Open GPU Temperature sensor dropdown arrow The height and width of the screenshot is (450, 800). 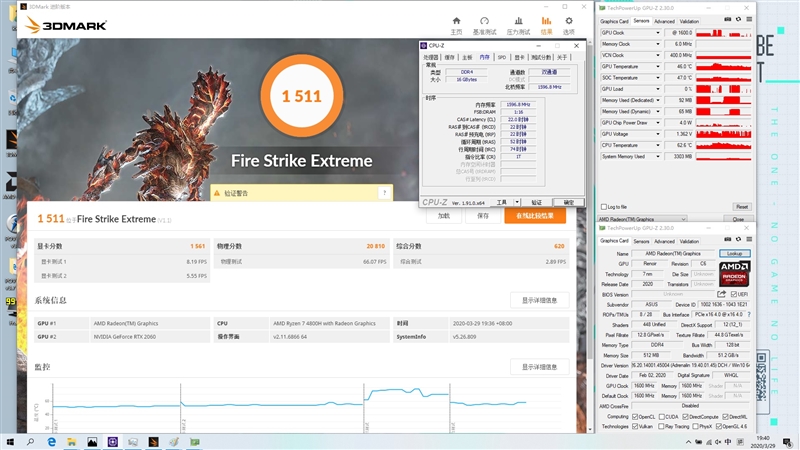[x=658, y=66]
